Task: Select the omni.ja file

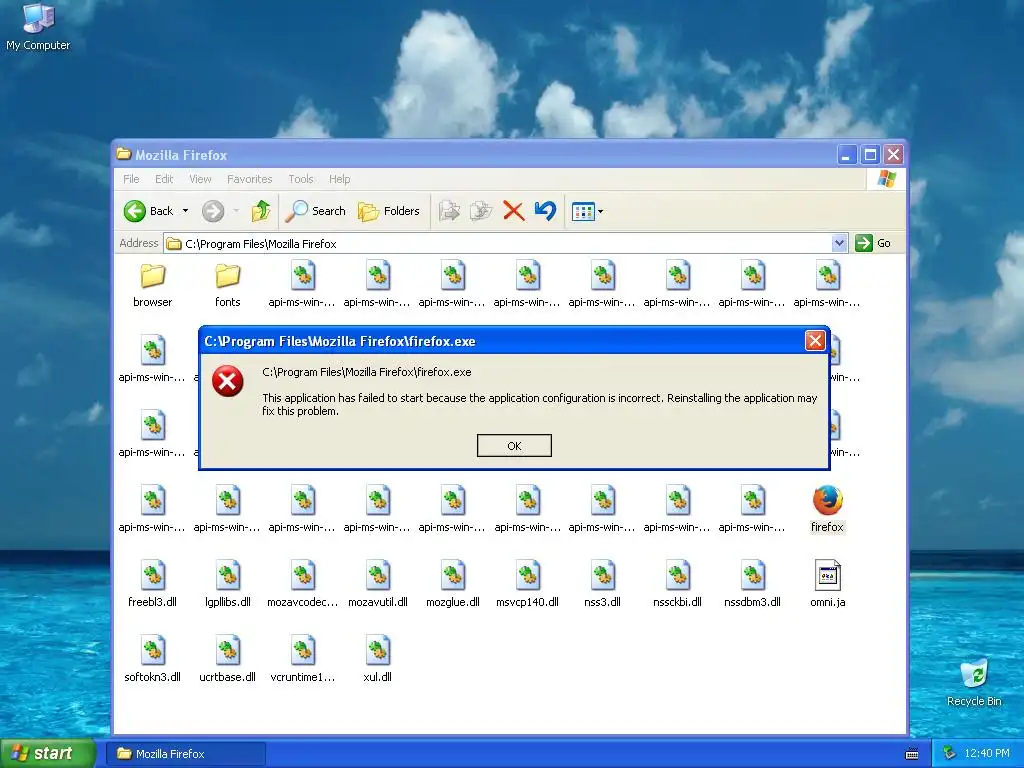Action: tap(827, 584)
